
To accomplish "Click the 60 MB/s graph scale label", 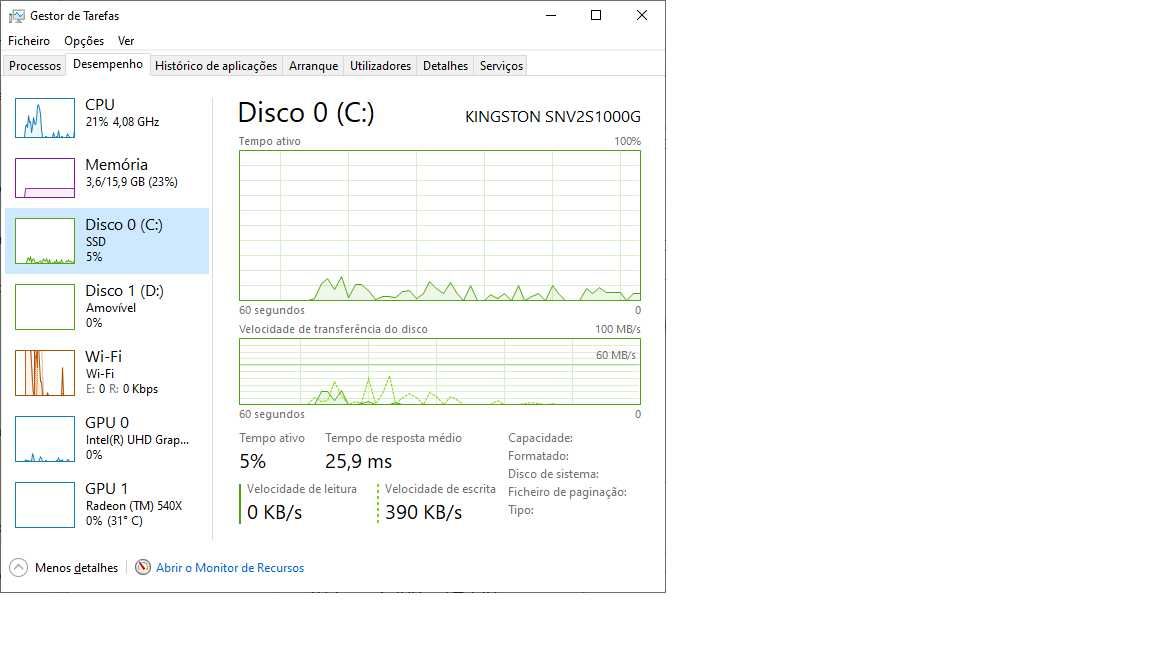I will point(616,355).
